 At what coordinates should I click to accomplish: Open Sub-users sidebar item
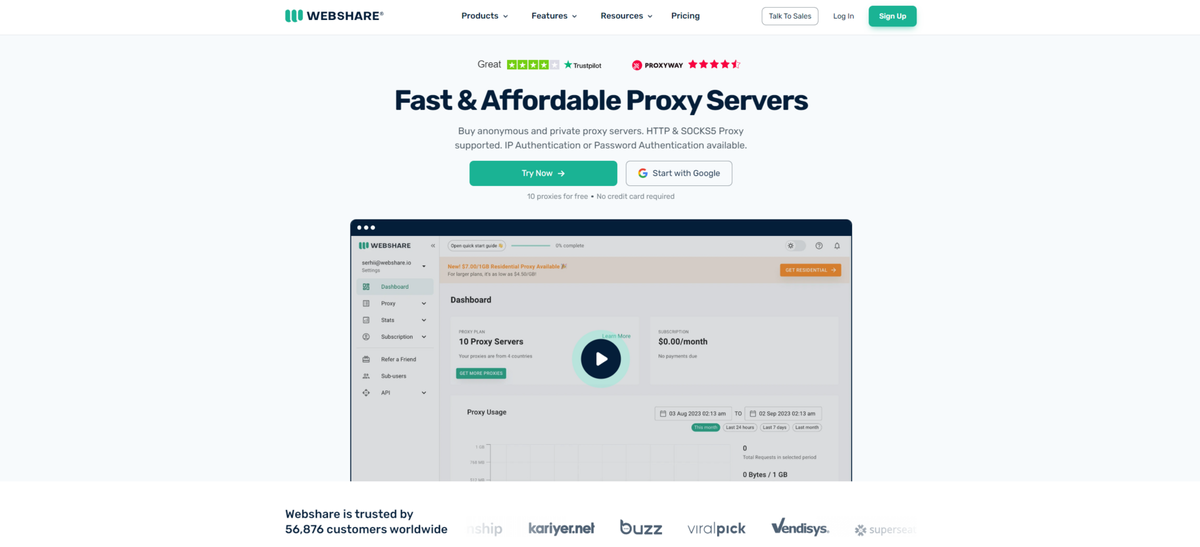tap(395, 376)
